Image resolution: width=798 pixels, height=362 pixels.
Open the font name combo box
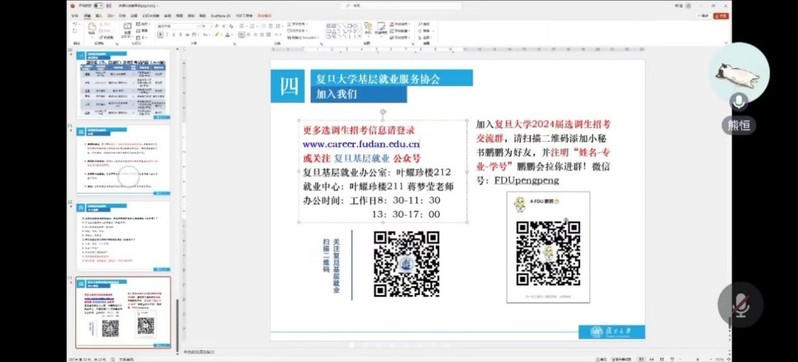(177, 26)
